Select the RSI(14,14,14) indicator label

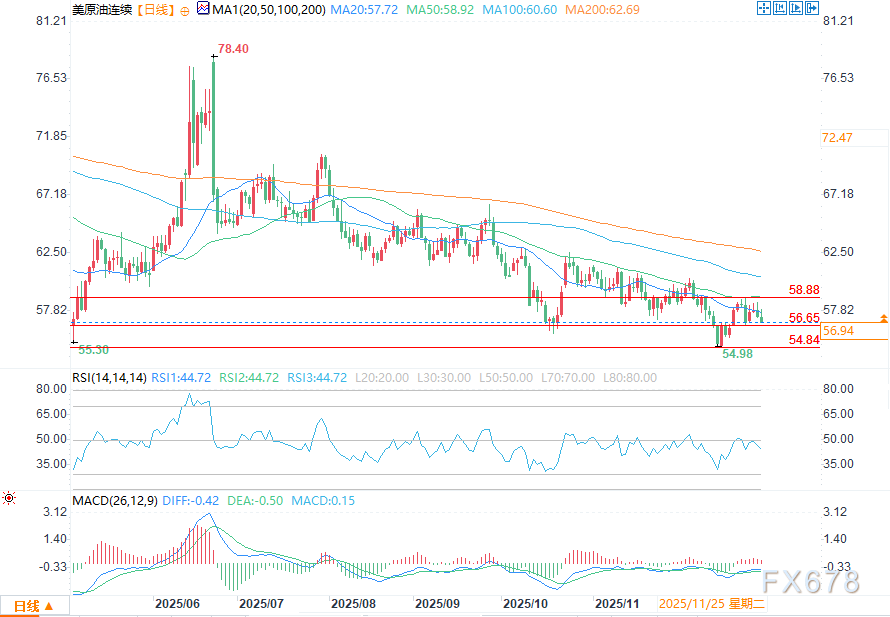(110, 377)
